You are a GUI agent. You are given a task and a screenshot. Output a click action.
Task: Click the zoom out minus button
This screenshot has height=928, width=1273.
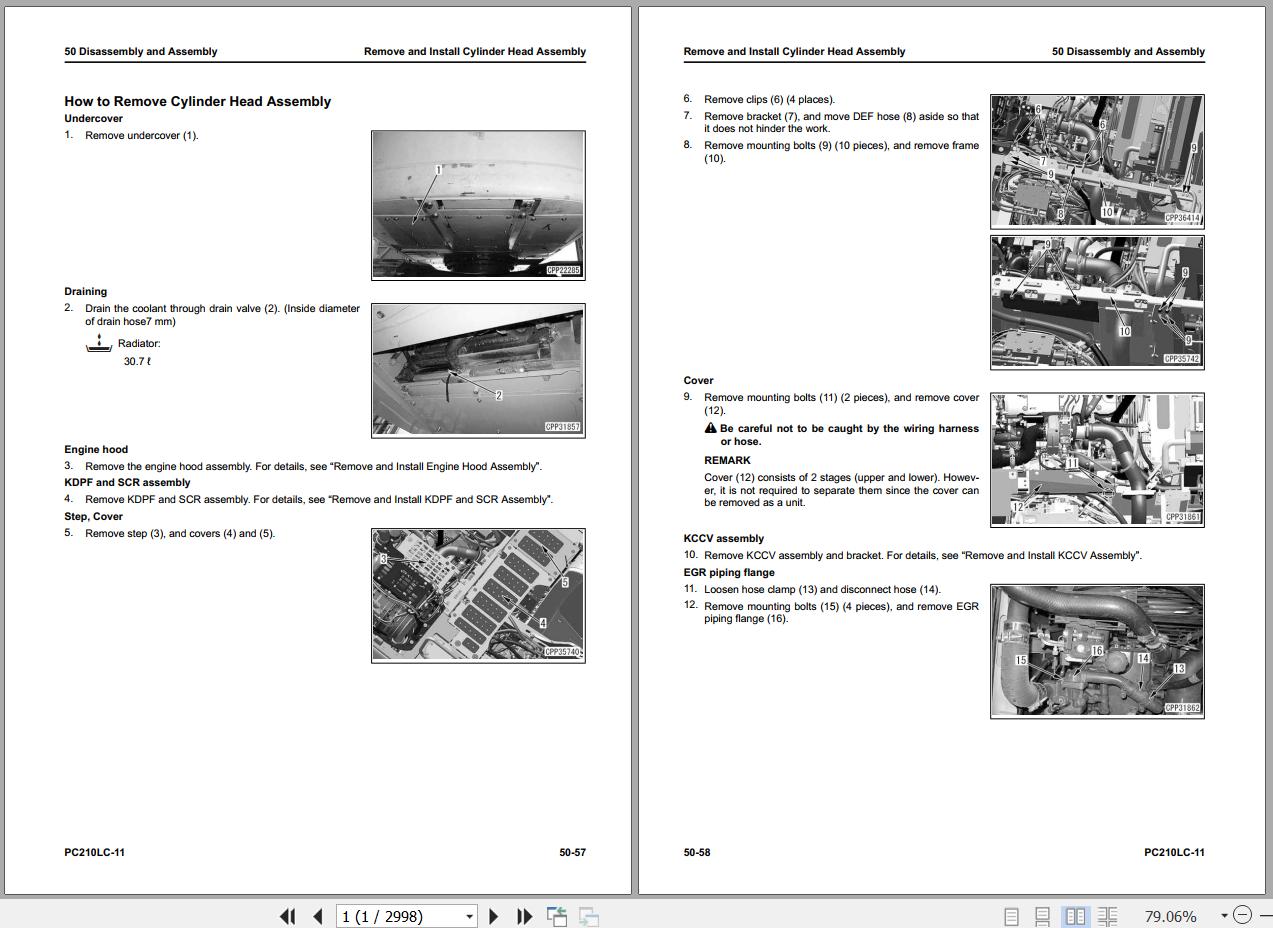pos(1242,915)
